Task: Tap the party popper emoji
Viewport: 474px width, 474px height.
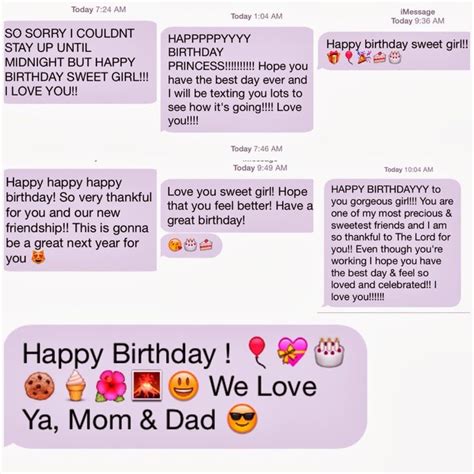Action: 364,57
